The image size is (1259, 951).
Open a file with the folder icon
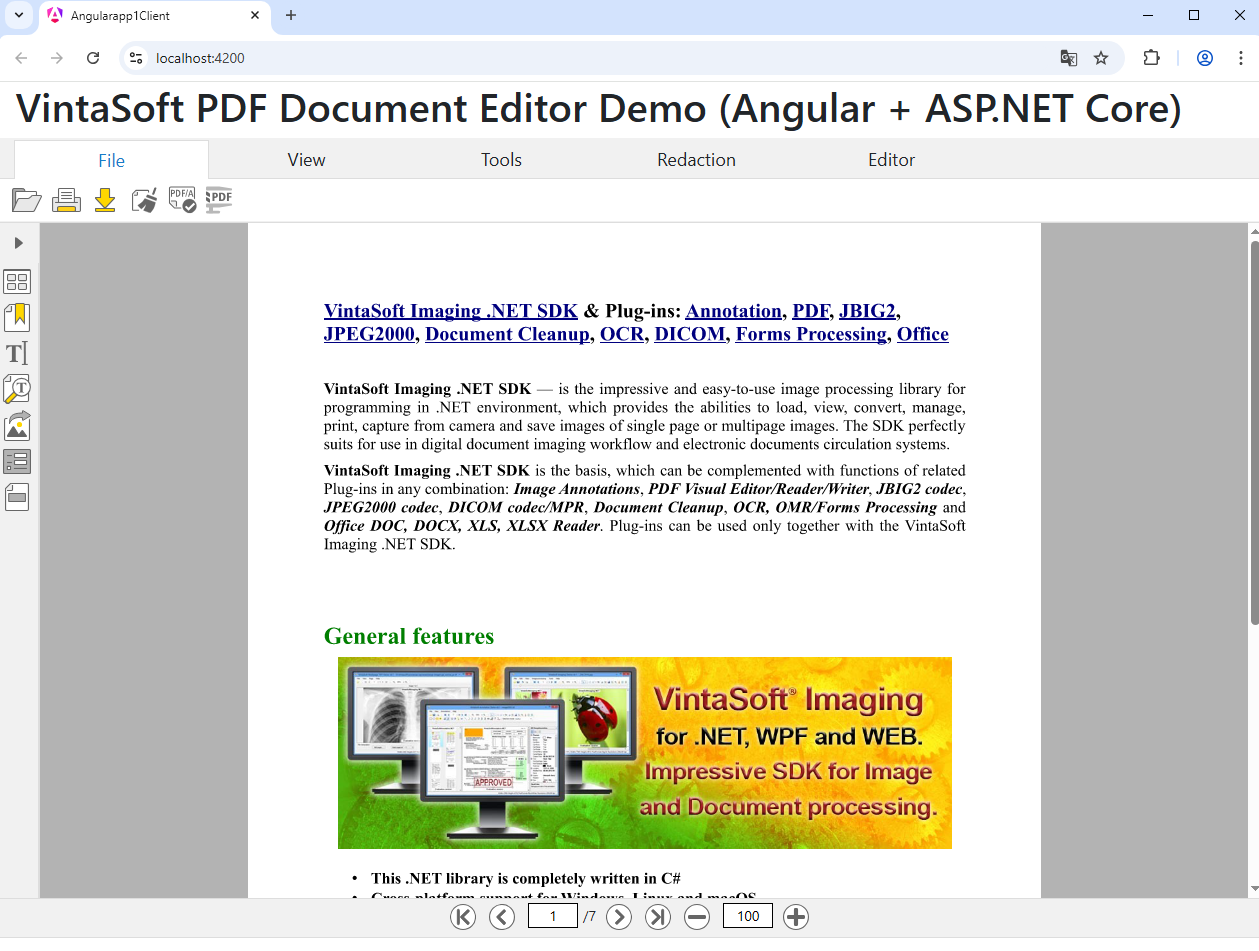tap(27, 200)
